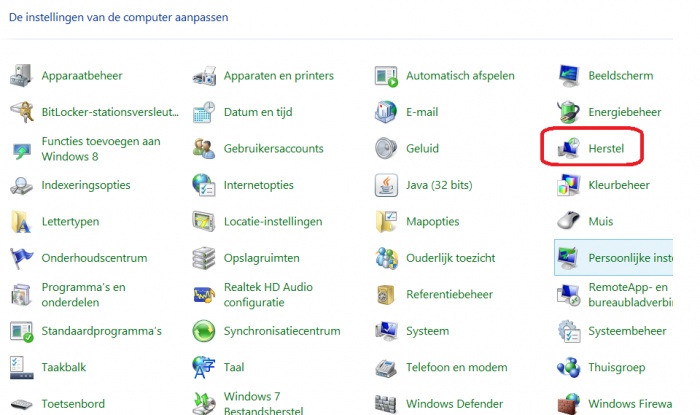Click the Gebruikersaccounts people icon
The image size is (700, 415).
(x=204, y=149)
